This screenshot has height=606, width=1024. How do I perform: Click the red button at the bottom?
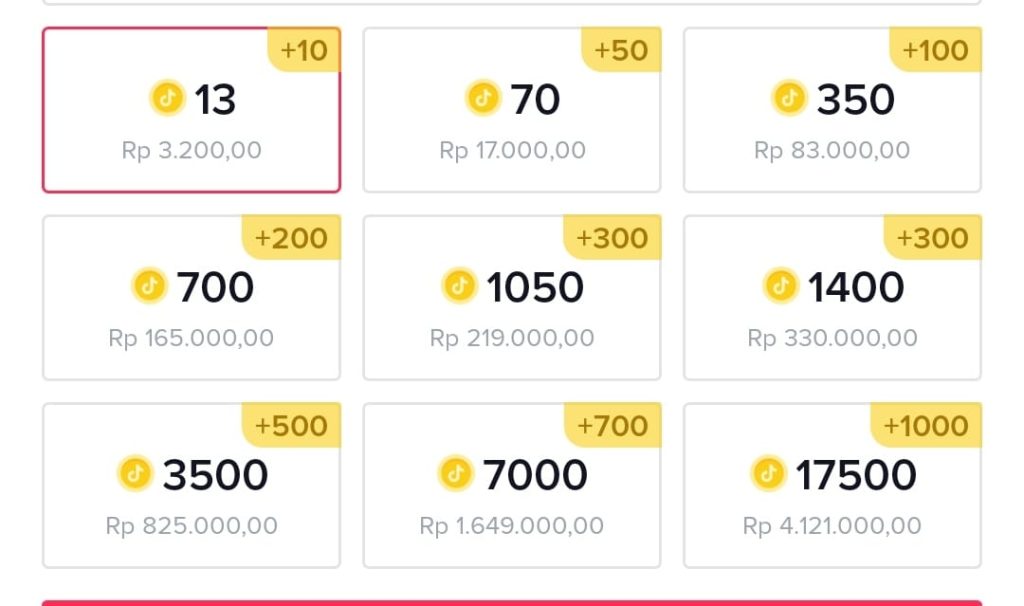pyautogui.click(x=512, y=600)
